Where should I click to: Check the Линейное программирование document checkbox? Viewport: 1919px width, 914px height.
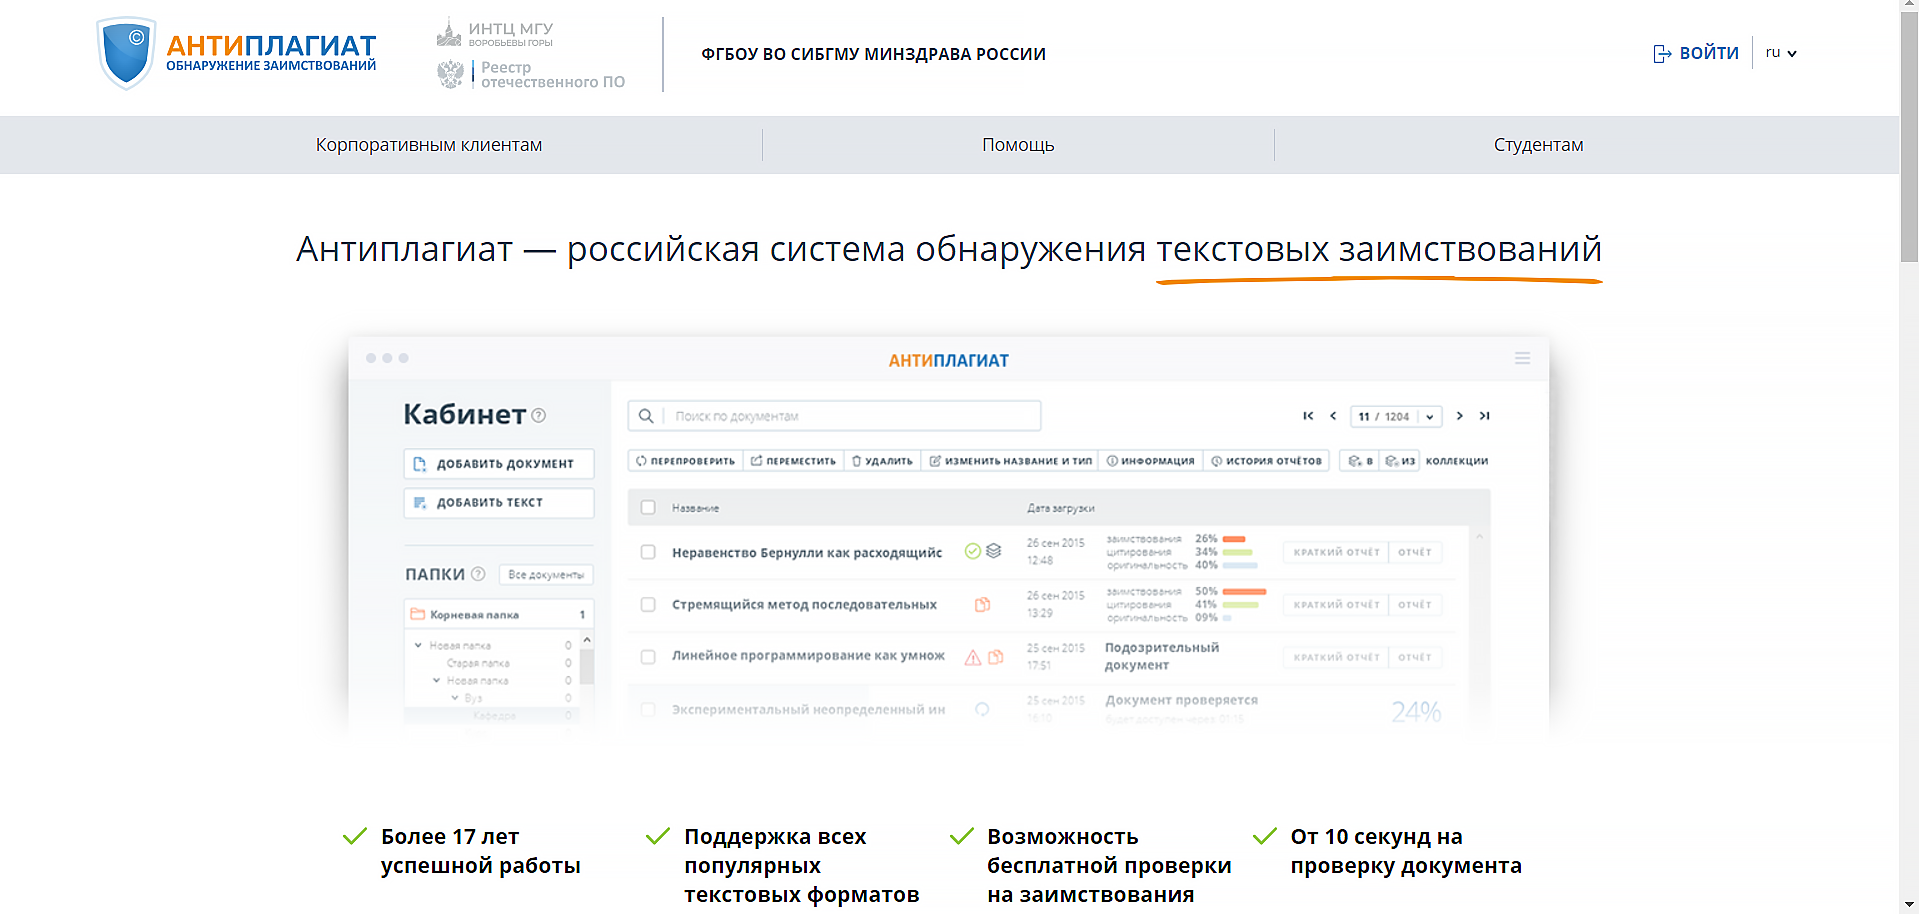tap(648, 657)
